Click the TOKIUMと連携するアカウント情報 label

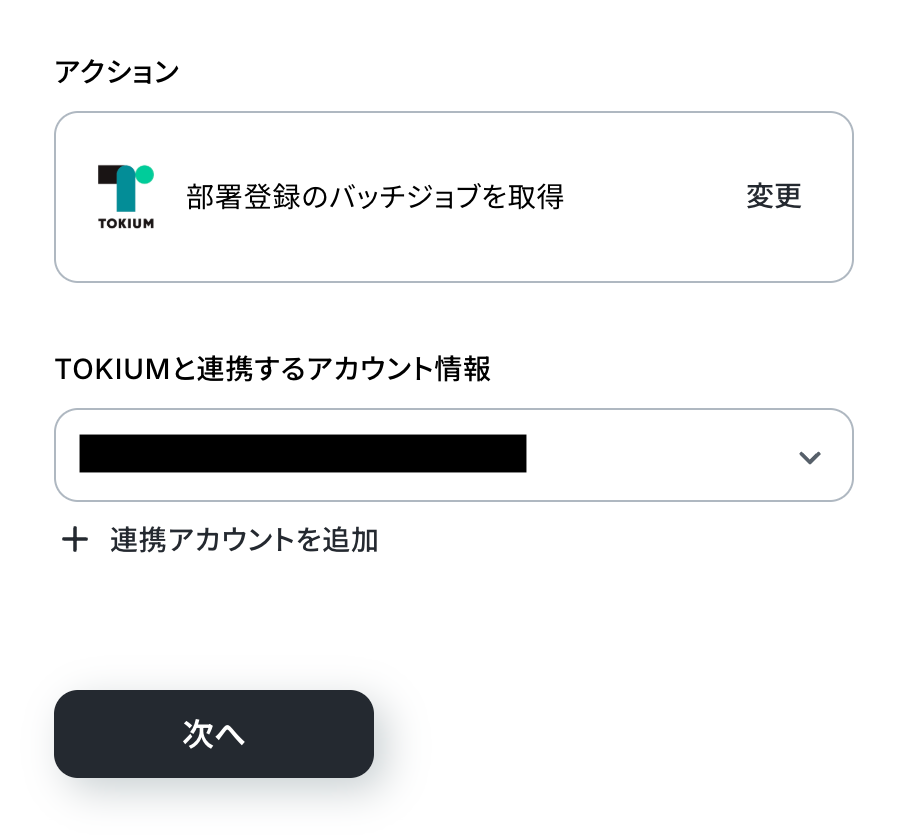coord(272,370)
